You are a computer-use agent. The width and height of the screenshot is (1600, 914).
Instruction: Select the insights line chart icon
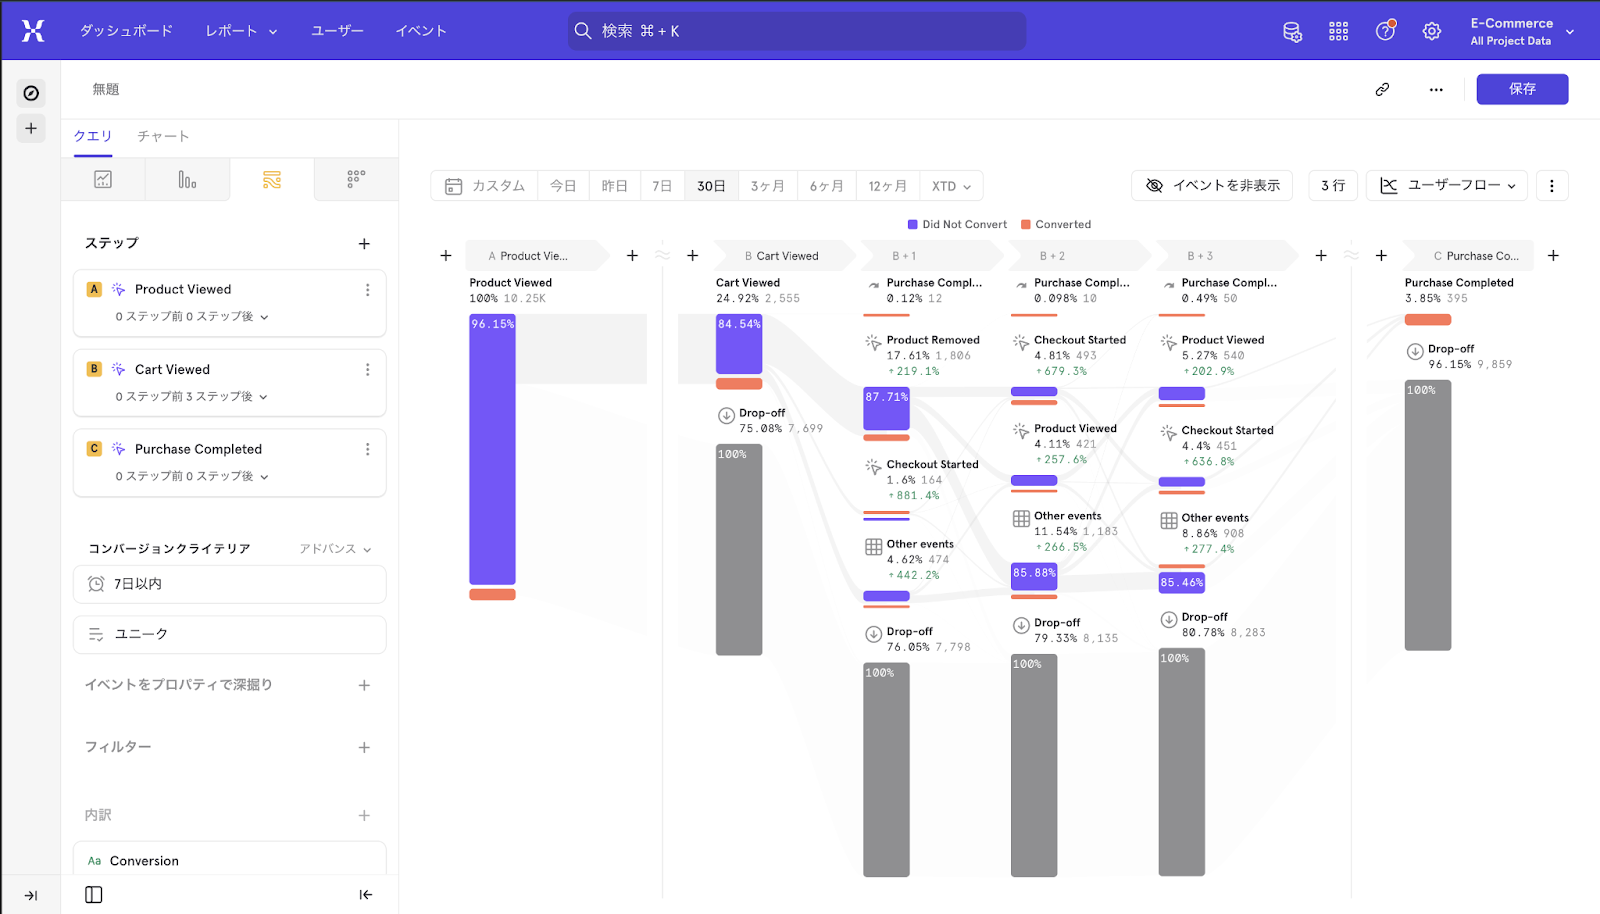(103, 180)
